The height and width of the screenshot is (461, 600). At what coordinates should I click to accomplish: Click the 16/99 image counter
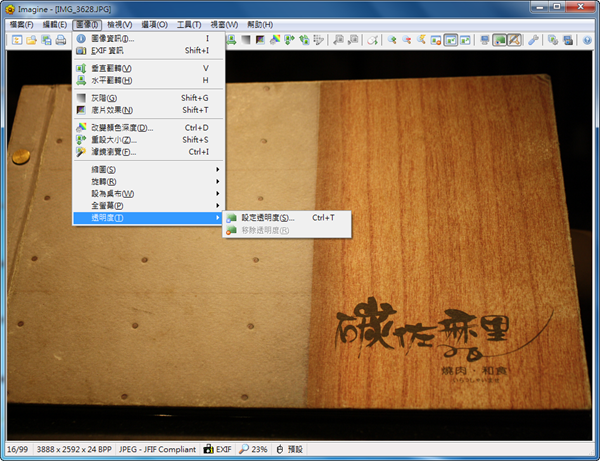point(17,449)
